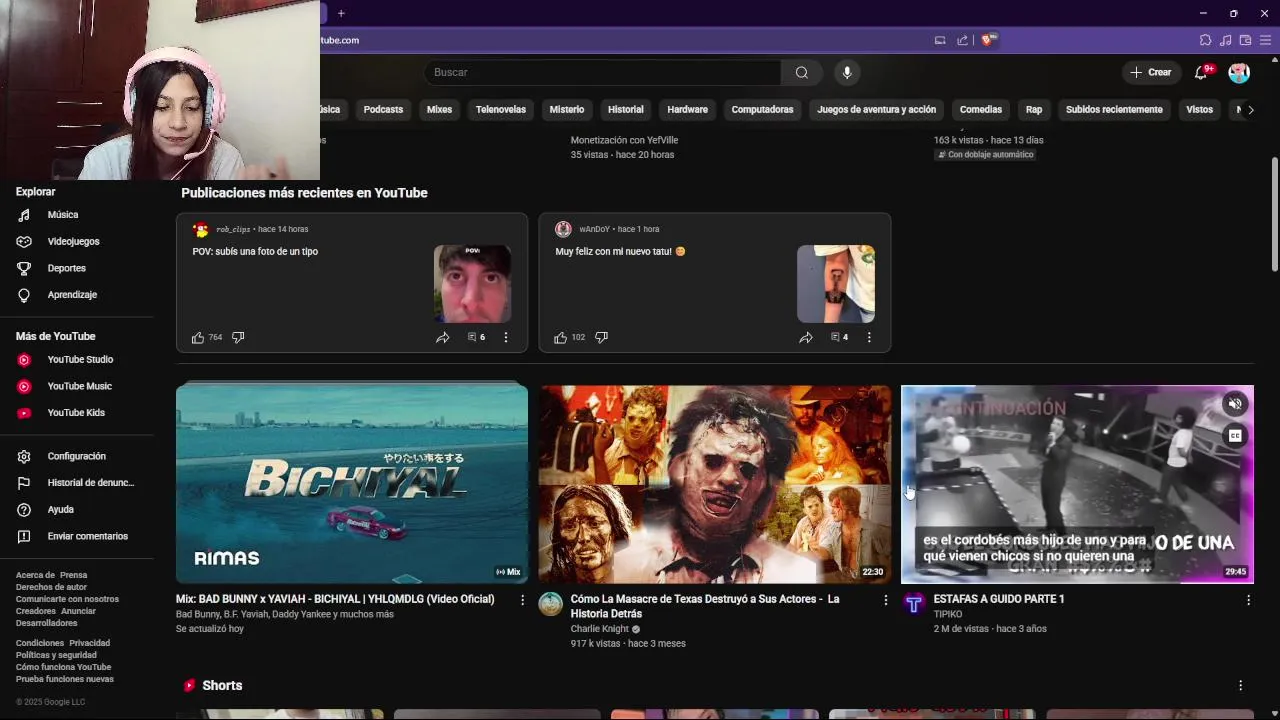The height and width of the screenshot is (720, 1280).
Task: Click the search magnifier button
Action: (802, 72)
